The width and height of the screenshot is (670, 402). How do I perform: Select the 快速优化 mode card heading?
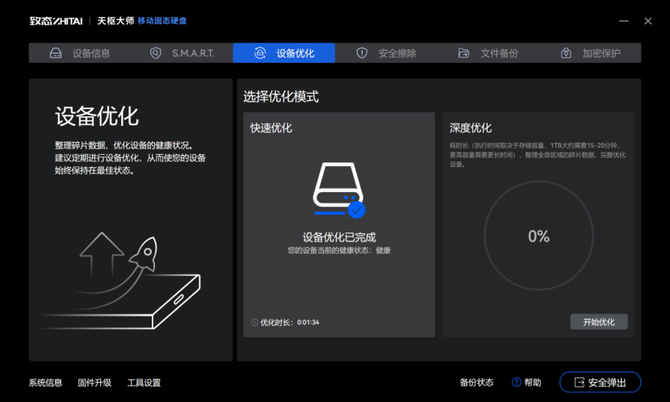[x=271, y=128]
